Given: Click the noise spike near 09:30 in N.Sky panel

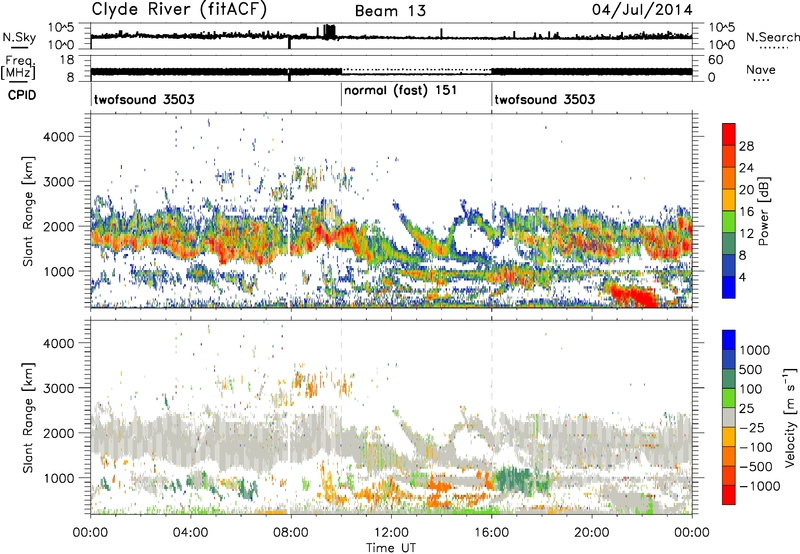Looking at the screenshot, I should 330,31.
